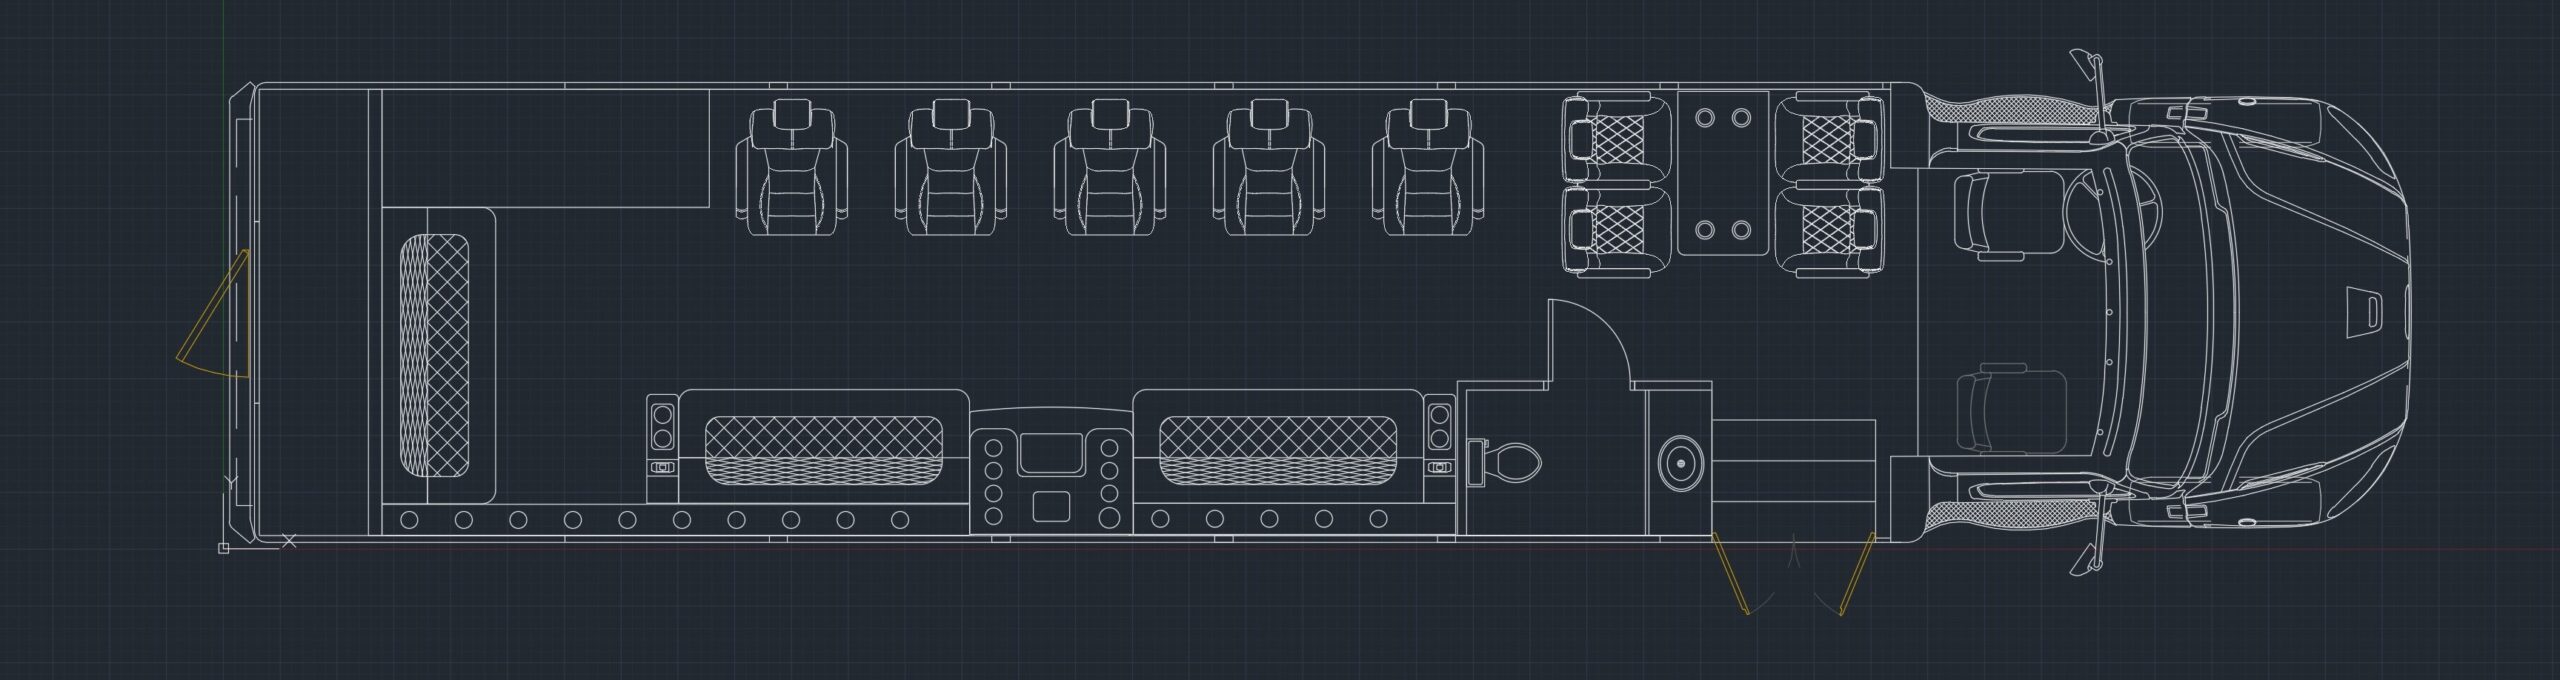Click the UCS origin square marker
2560x680 pixels.
point(223,547)
